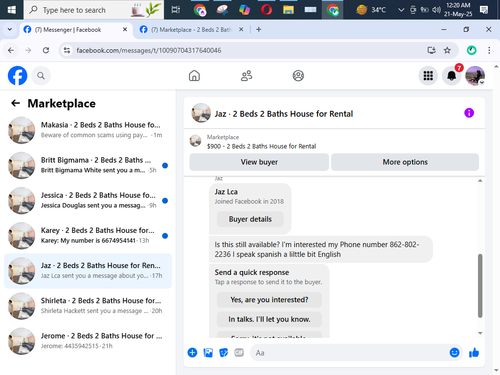Open the Friends icon in top navigation

(246, 76)
